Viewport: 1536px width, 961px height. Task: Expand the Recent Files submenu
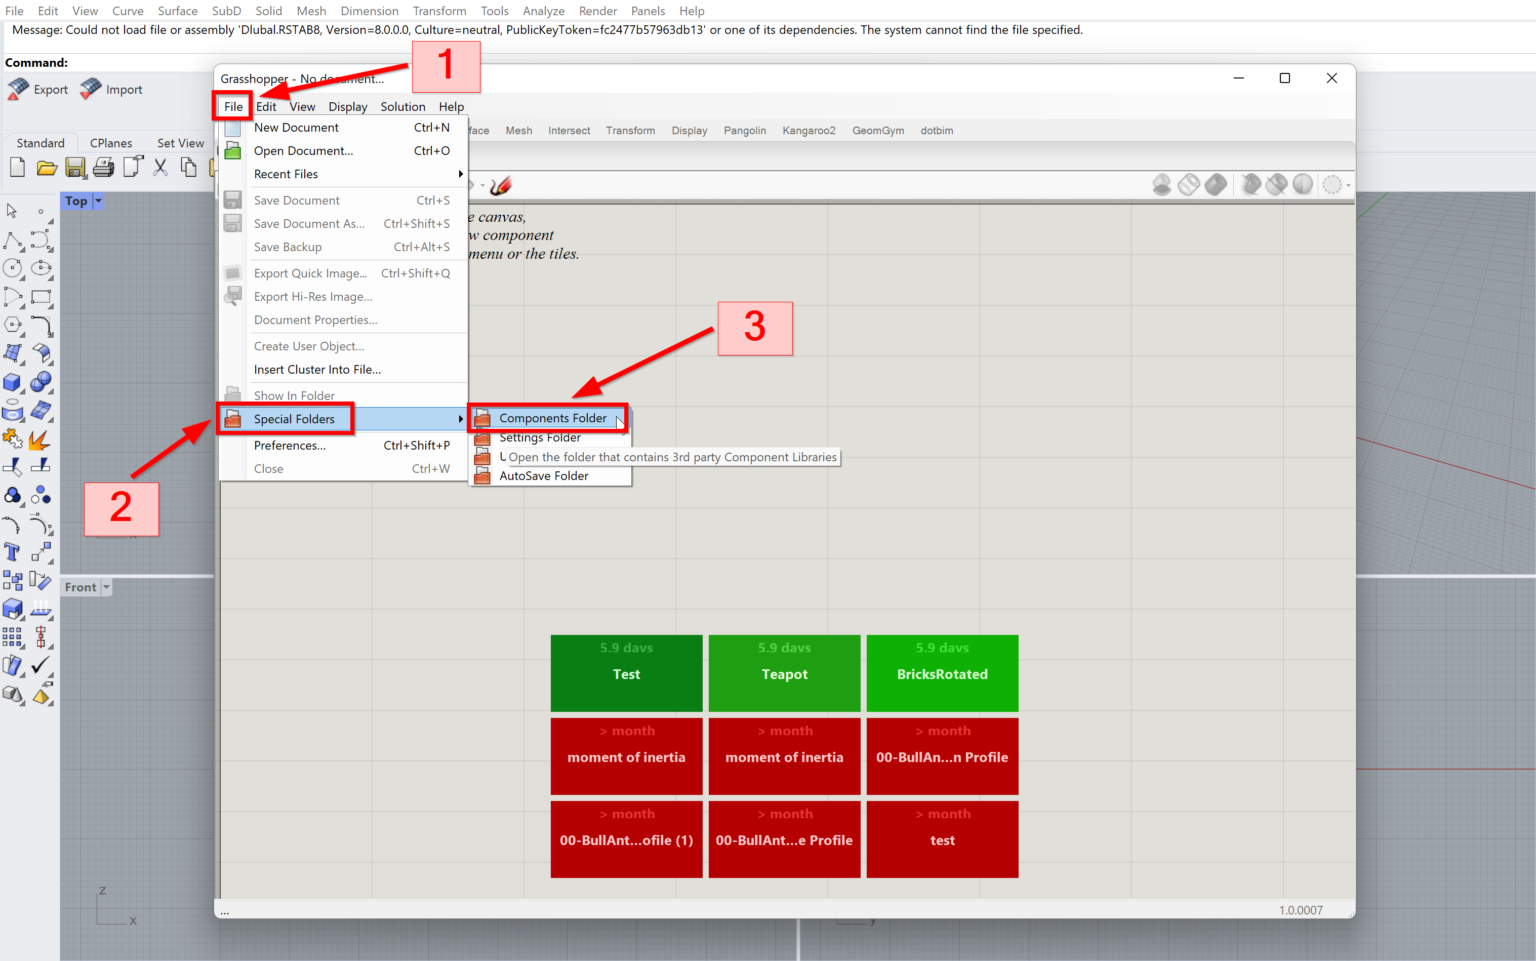(x=286, y=174)
